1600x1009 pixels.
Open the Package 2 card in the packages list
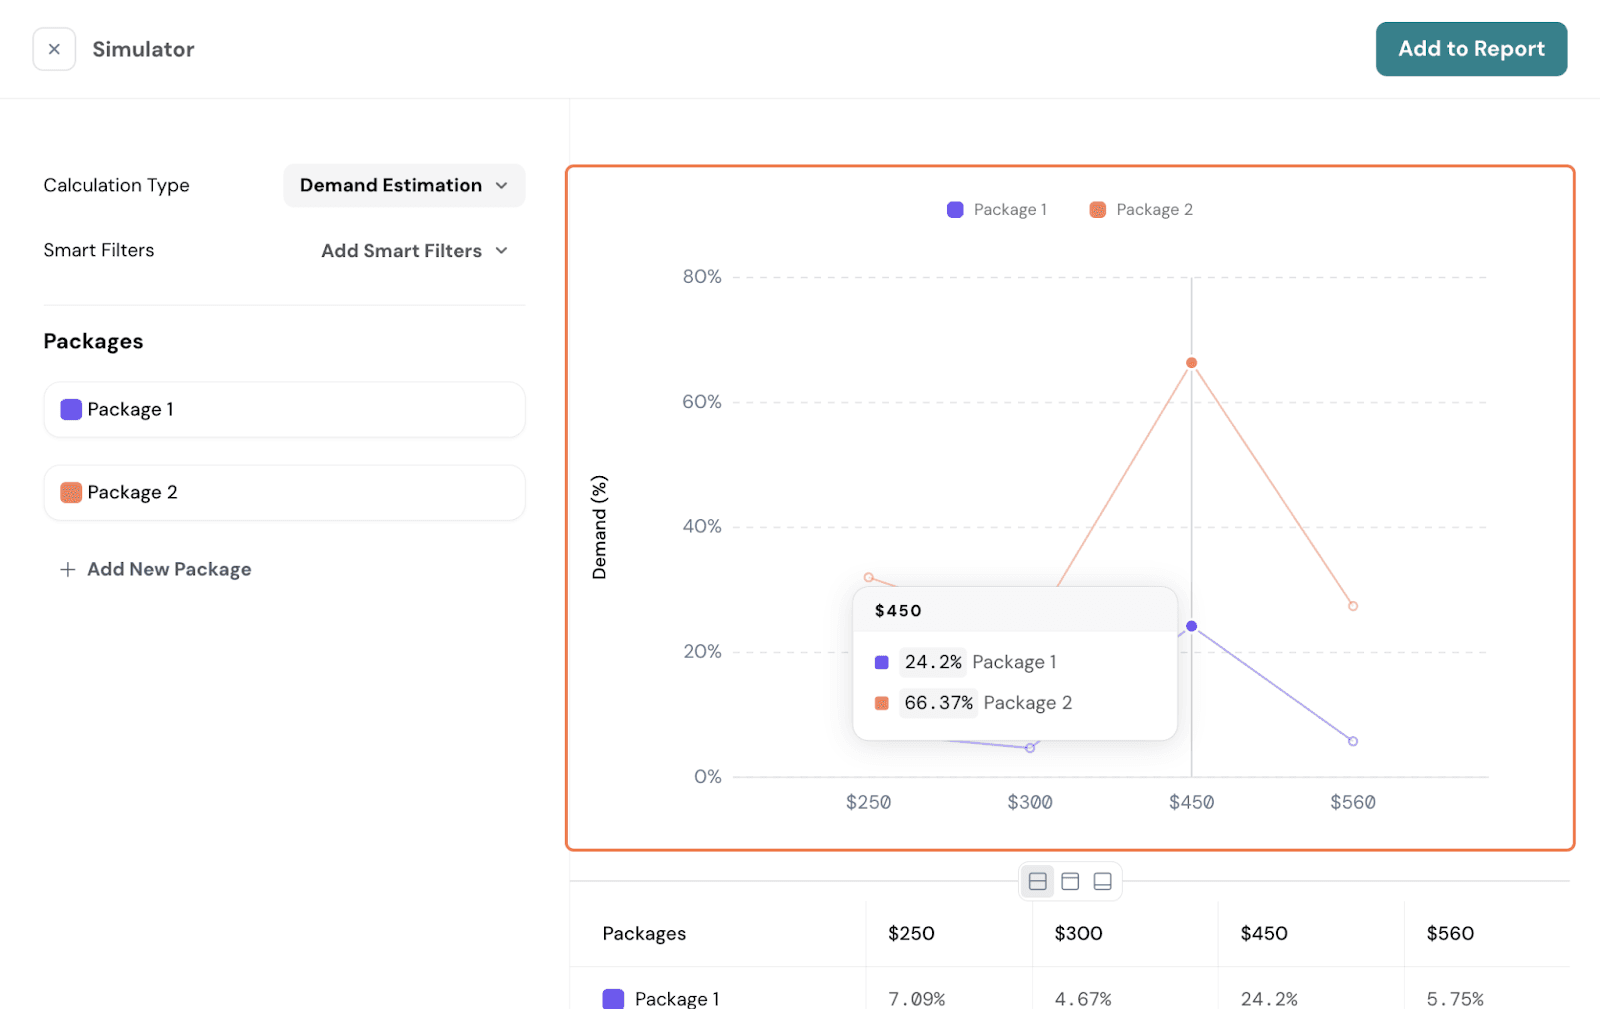click(284, 492)
